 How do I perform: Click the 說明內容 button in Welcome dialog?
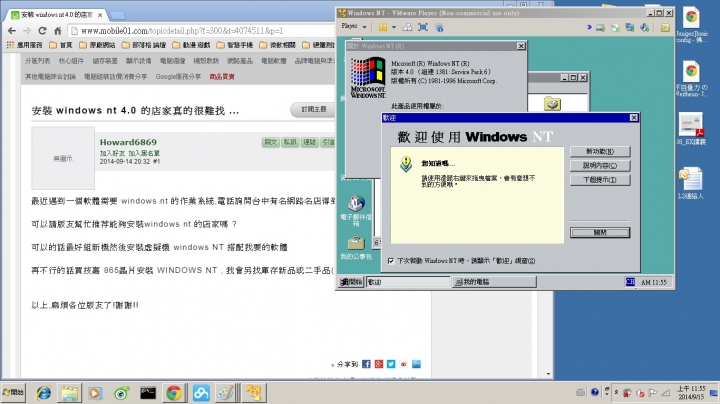(x=600, y=166)
